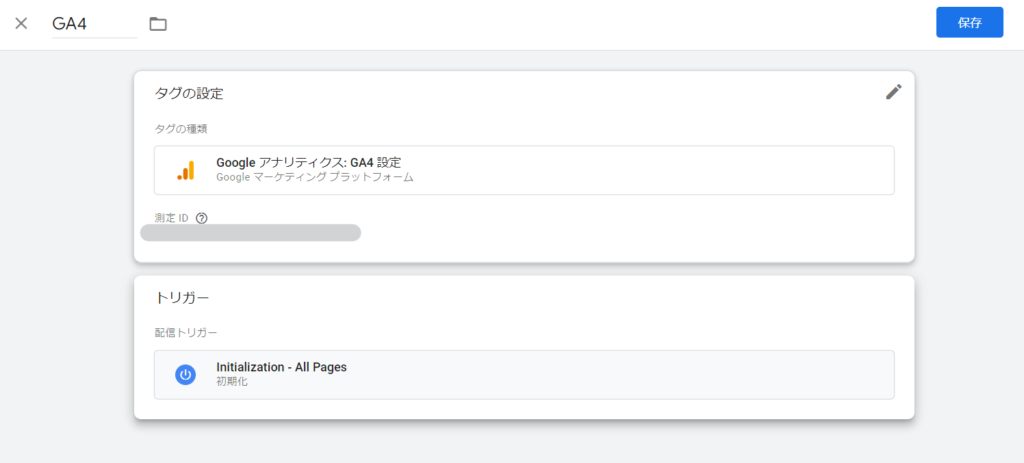Select the タグの設定 section heading
Screen dimensions: 1024x463
click(189, 93)
